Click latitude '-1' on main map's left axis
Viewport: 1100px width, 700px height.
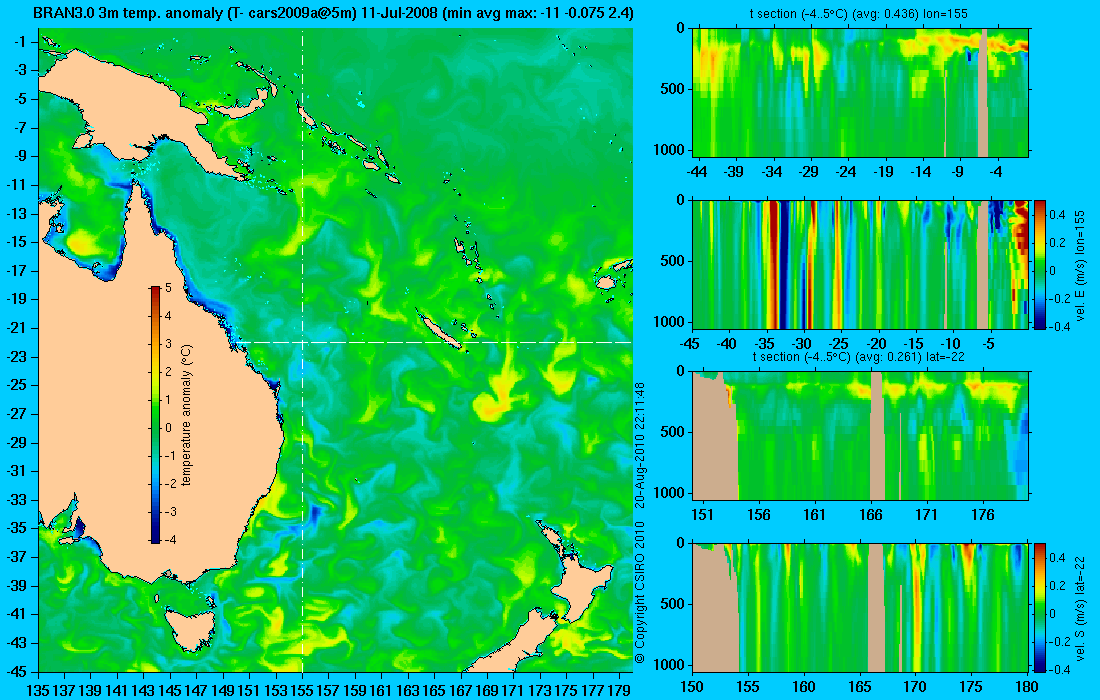click(21, 42)
